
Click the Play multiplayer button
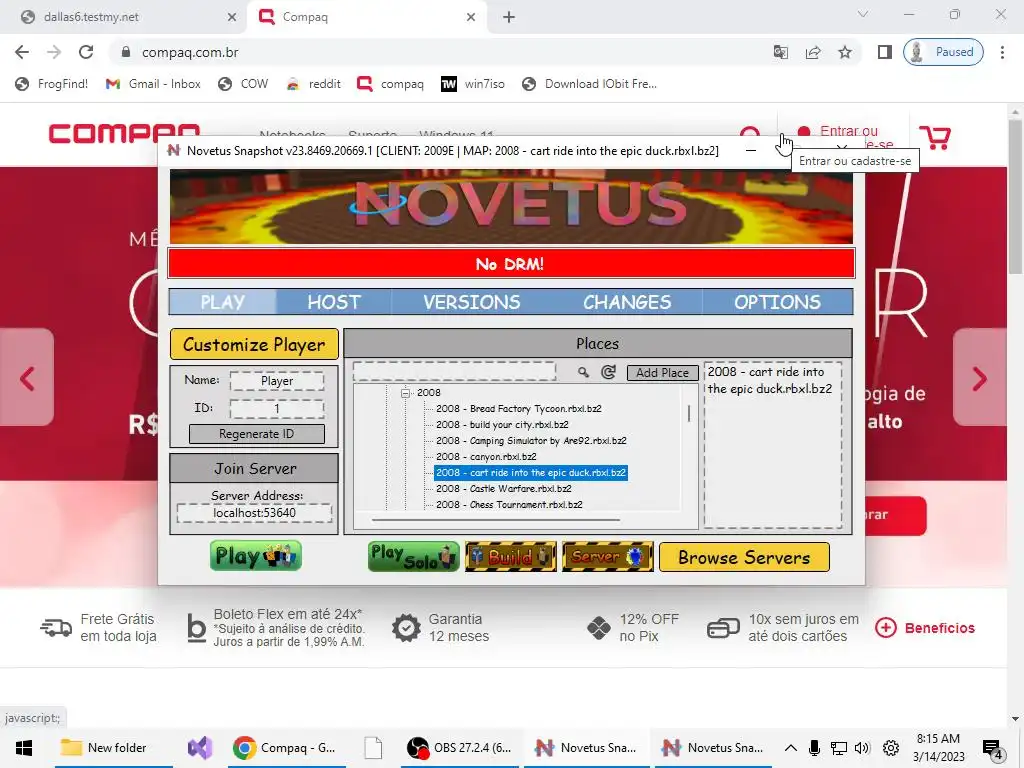[x=256, y=556]
